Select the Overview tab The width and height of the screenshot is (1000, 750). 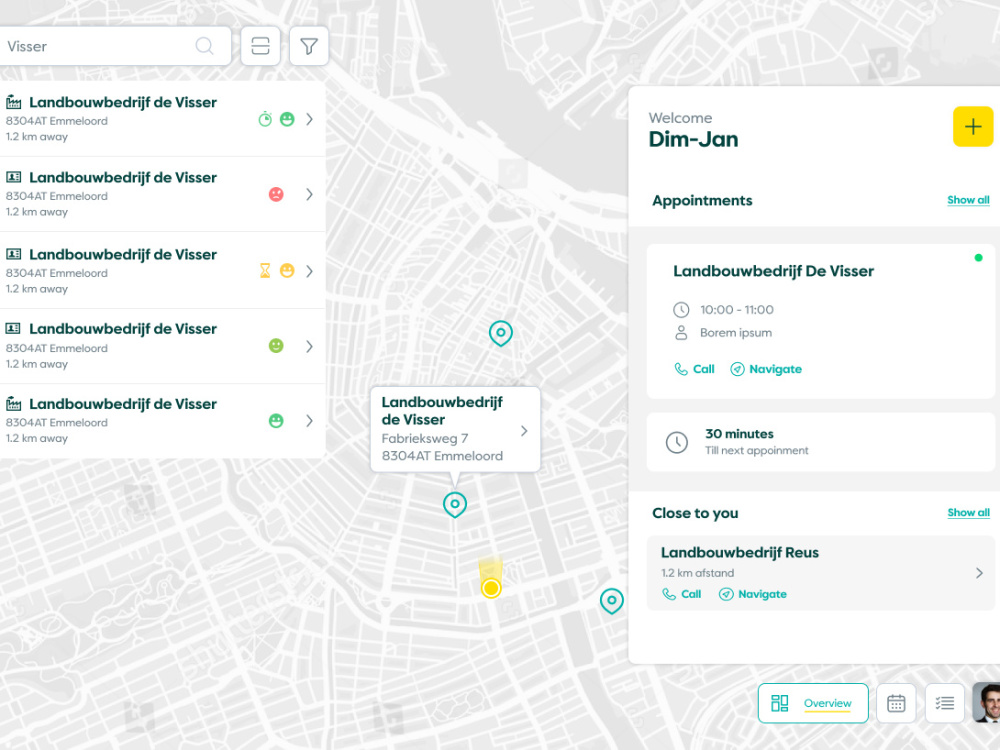click(813, 703)
